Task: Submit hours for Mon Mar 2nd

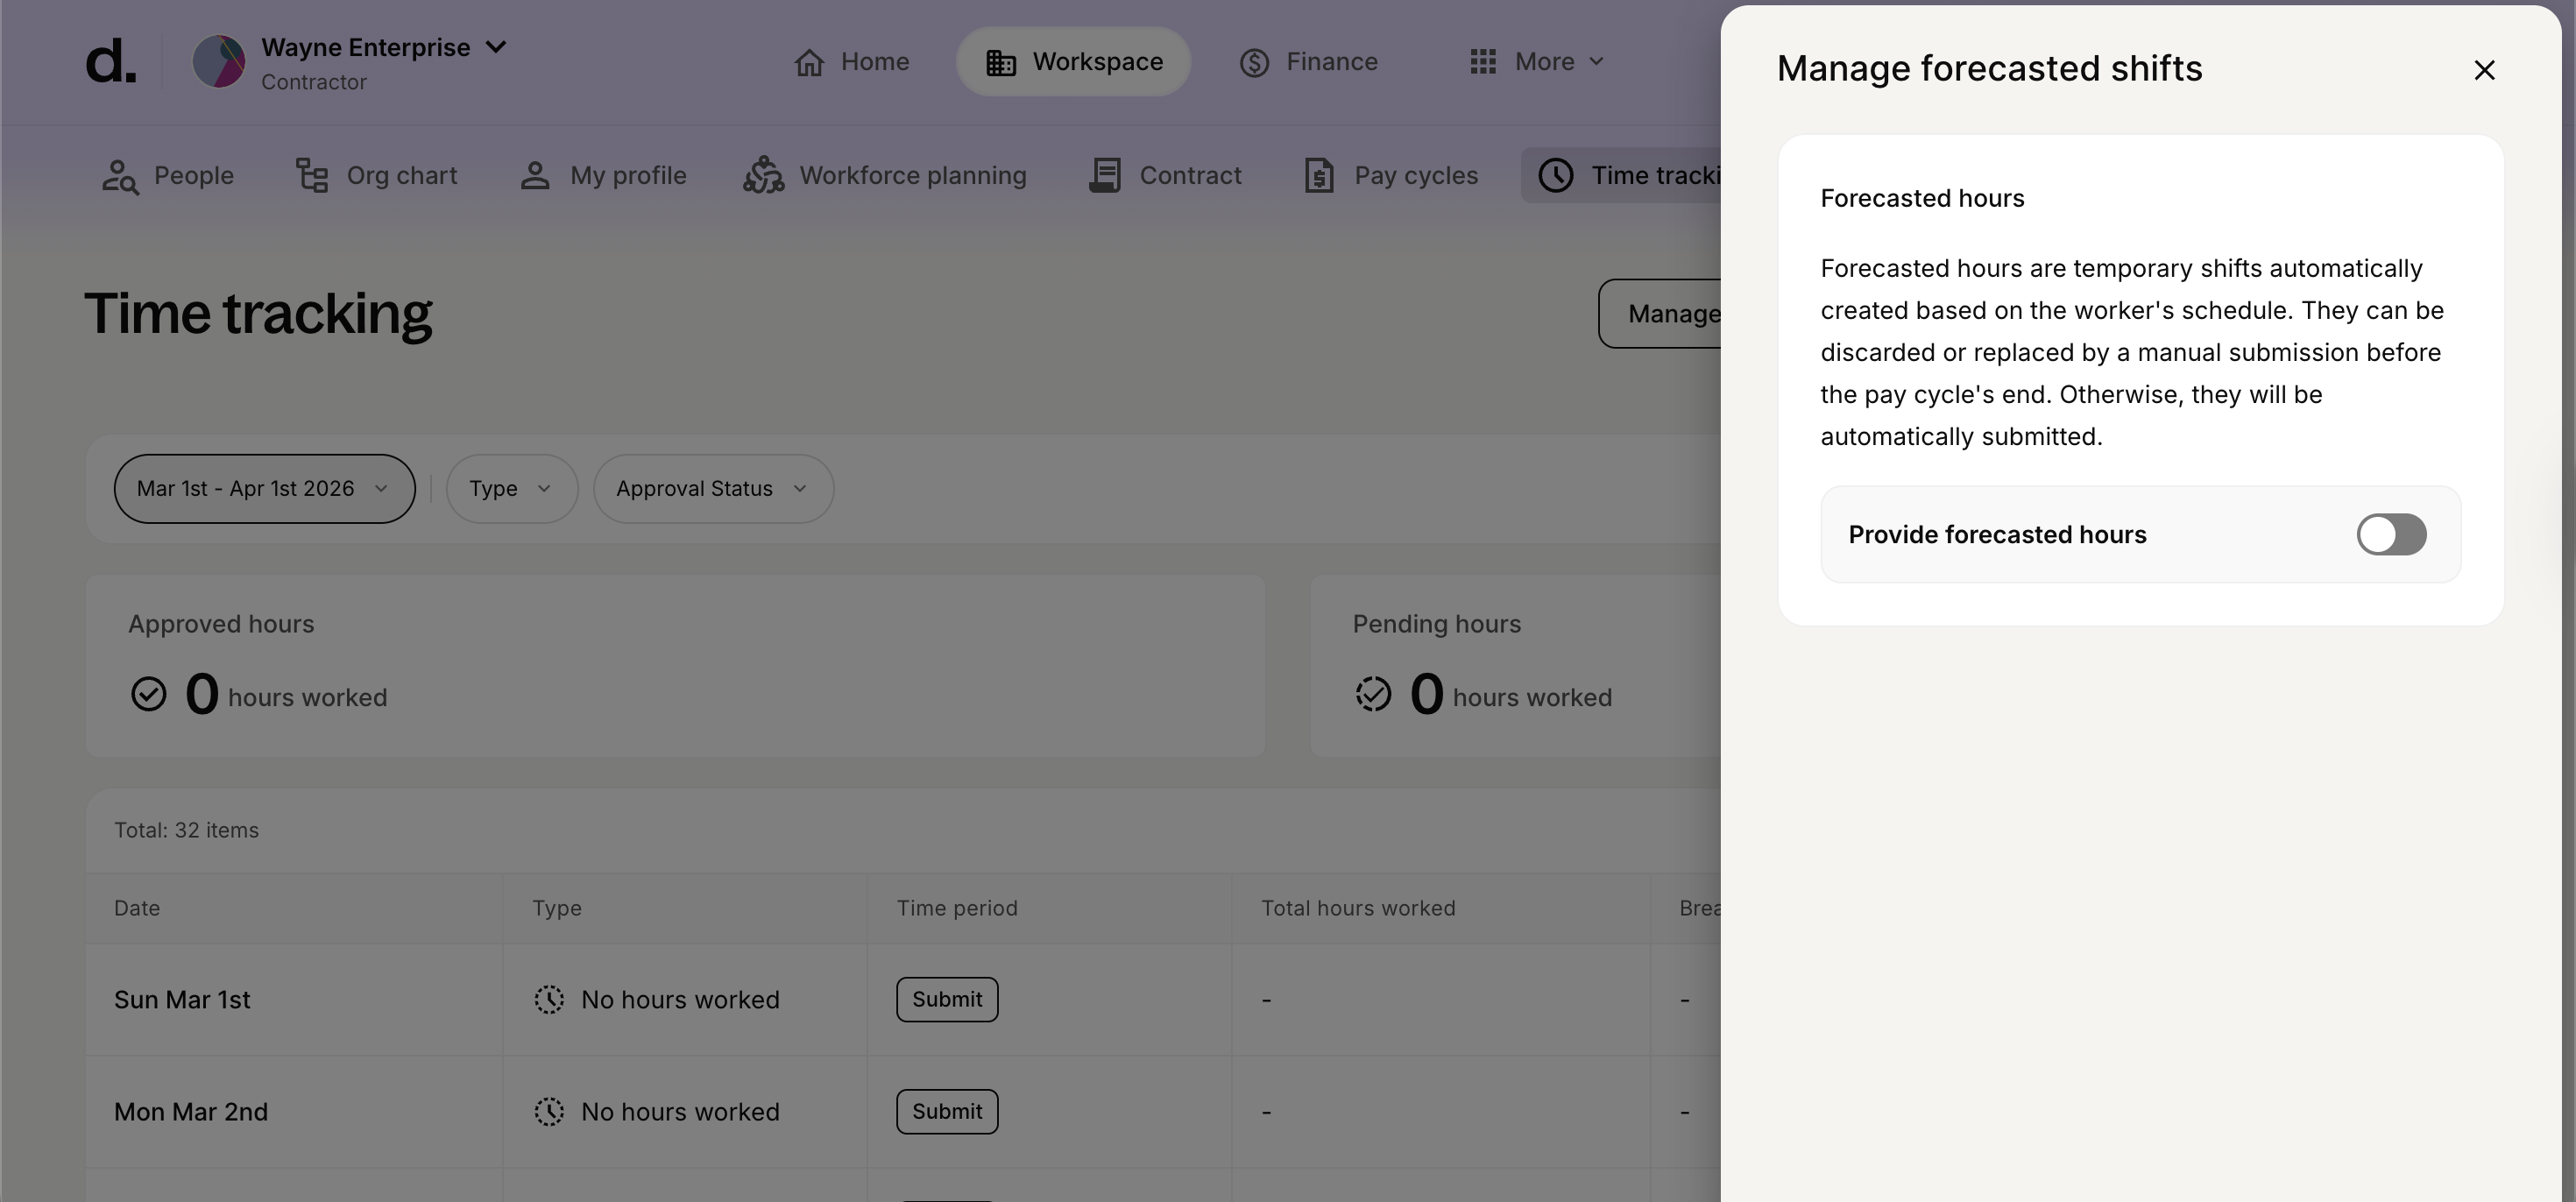Action: click(946, 1112)
